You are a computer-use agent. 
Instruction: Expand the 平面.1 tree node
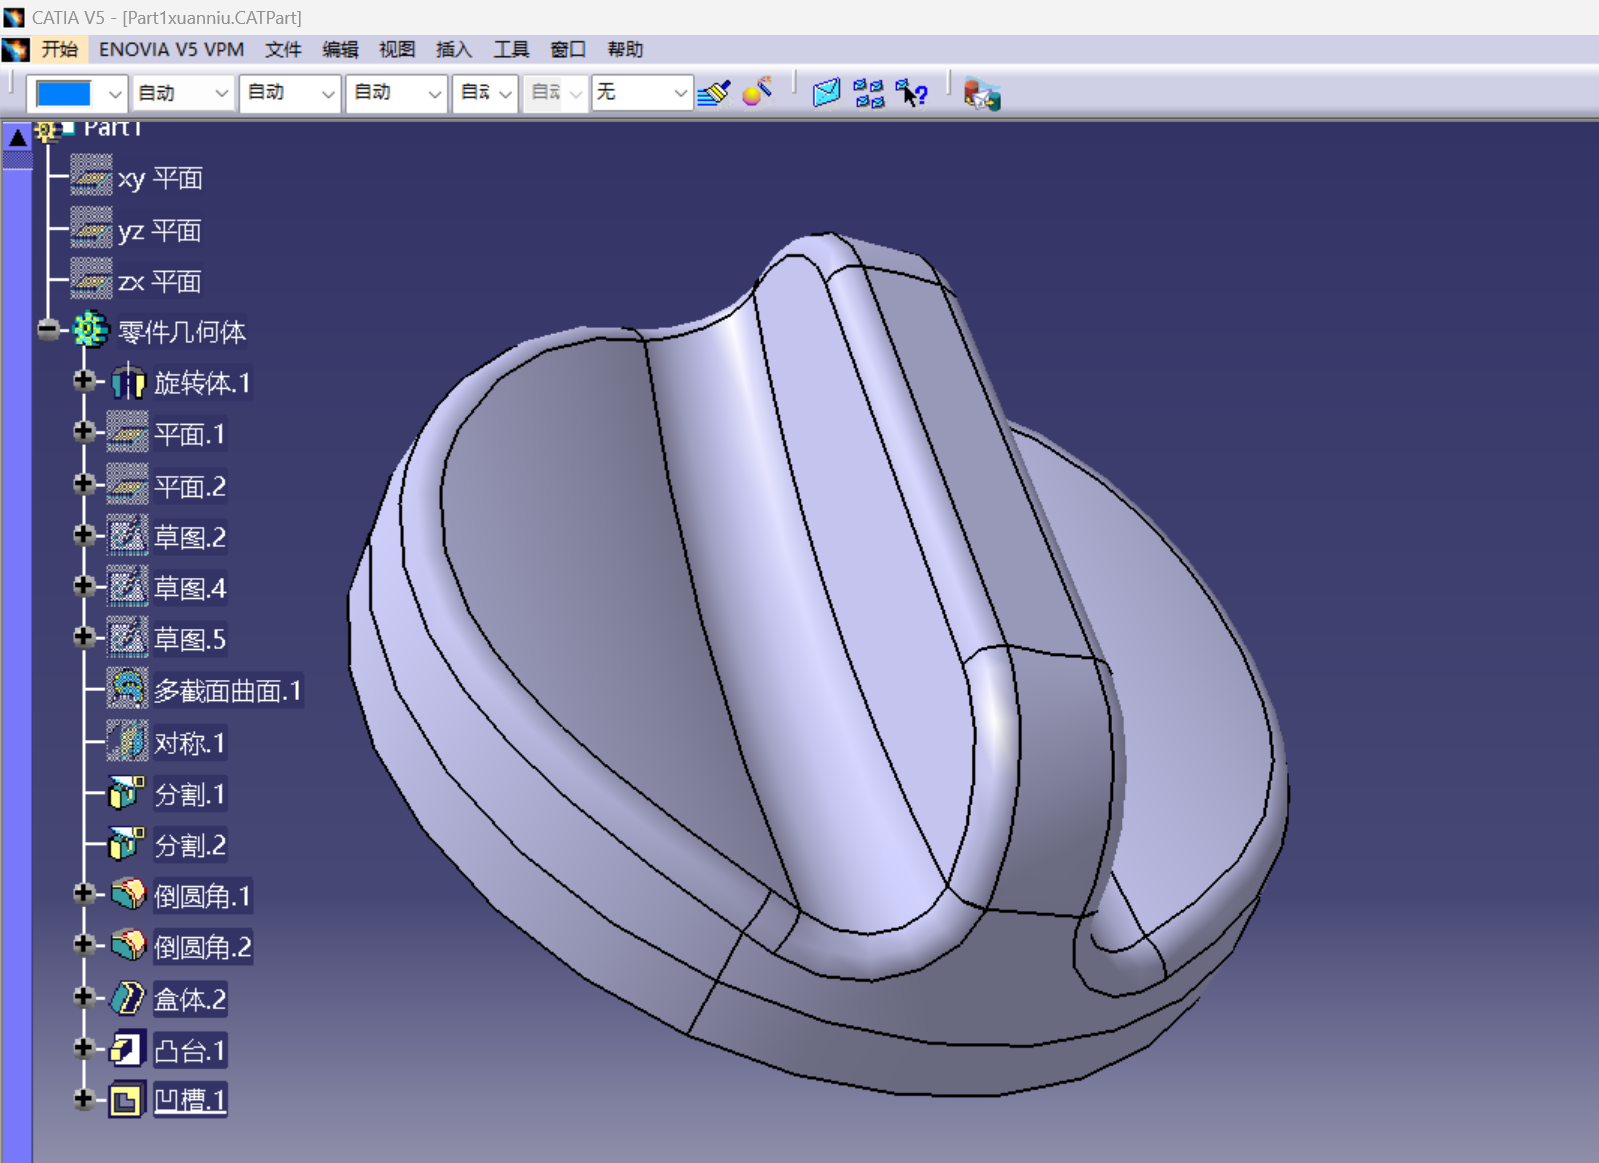click(x=84, y=431)
